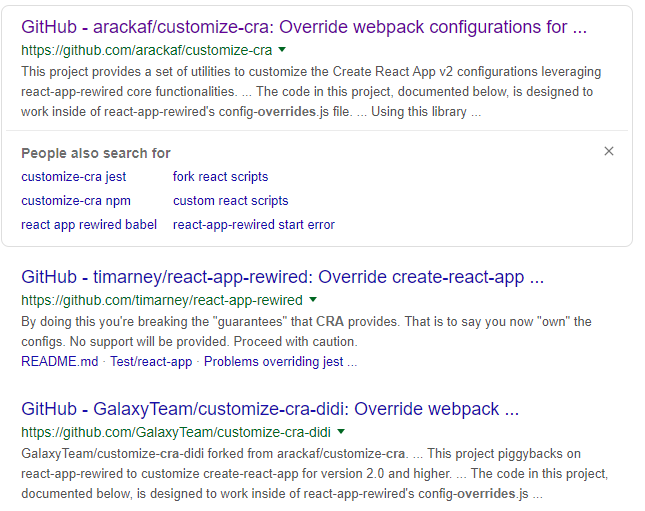This screenshot has width=645, height=511.
Task: Click the https://github.com/timarney/react-app-rewired green URL
Action: point(162,300)
